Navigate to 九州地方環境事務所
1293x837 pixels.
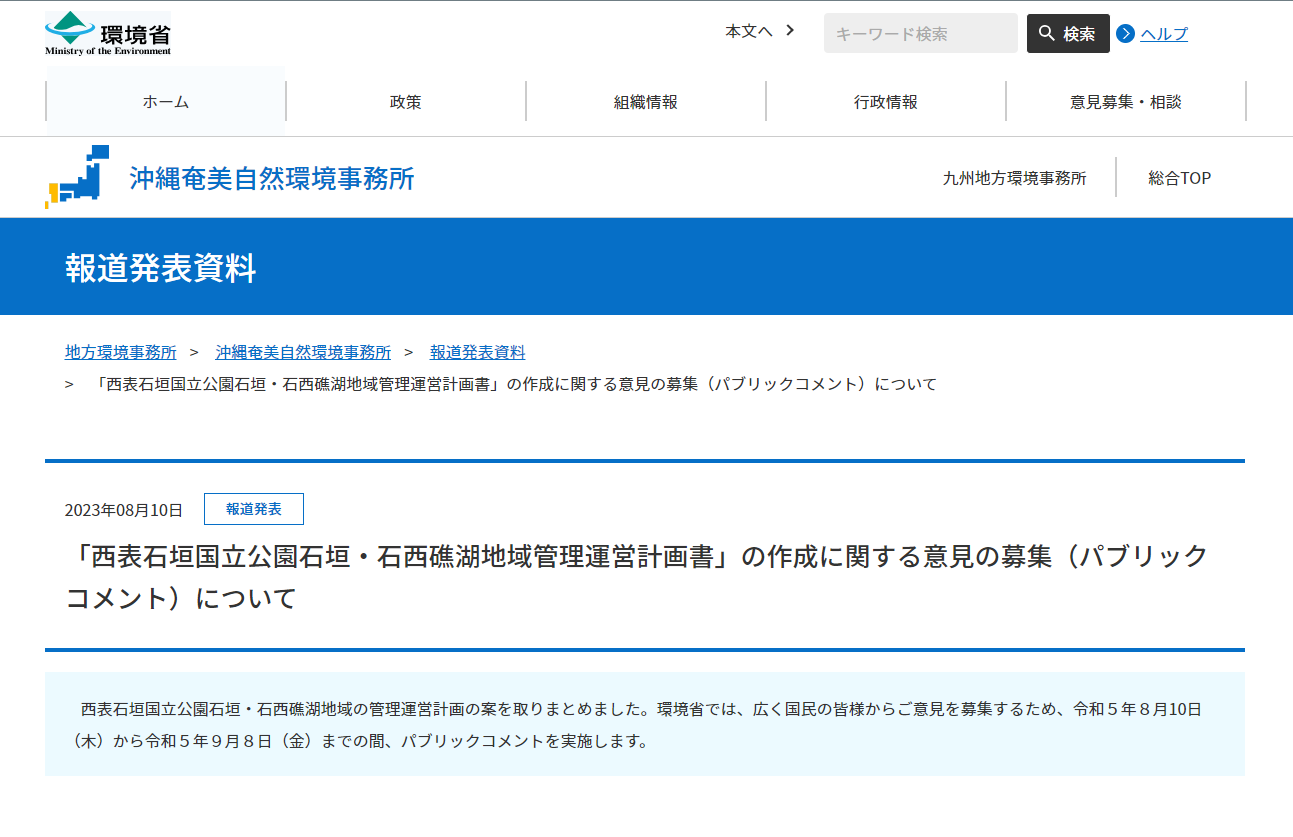tap(1013, 177)
